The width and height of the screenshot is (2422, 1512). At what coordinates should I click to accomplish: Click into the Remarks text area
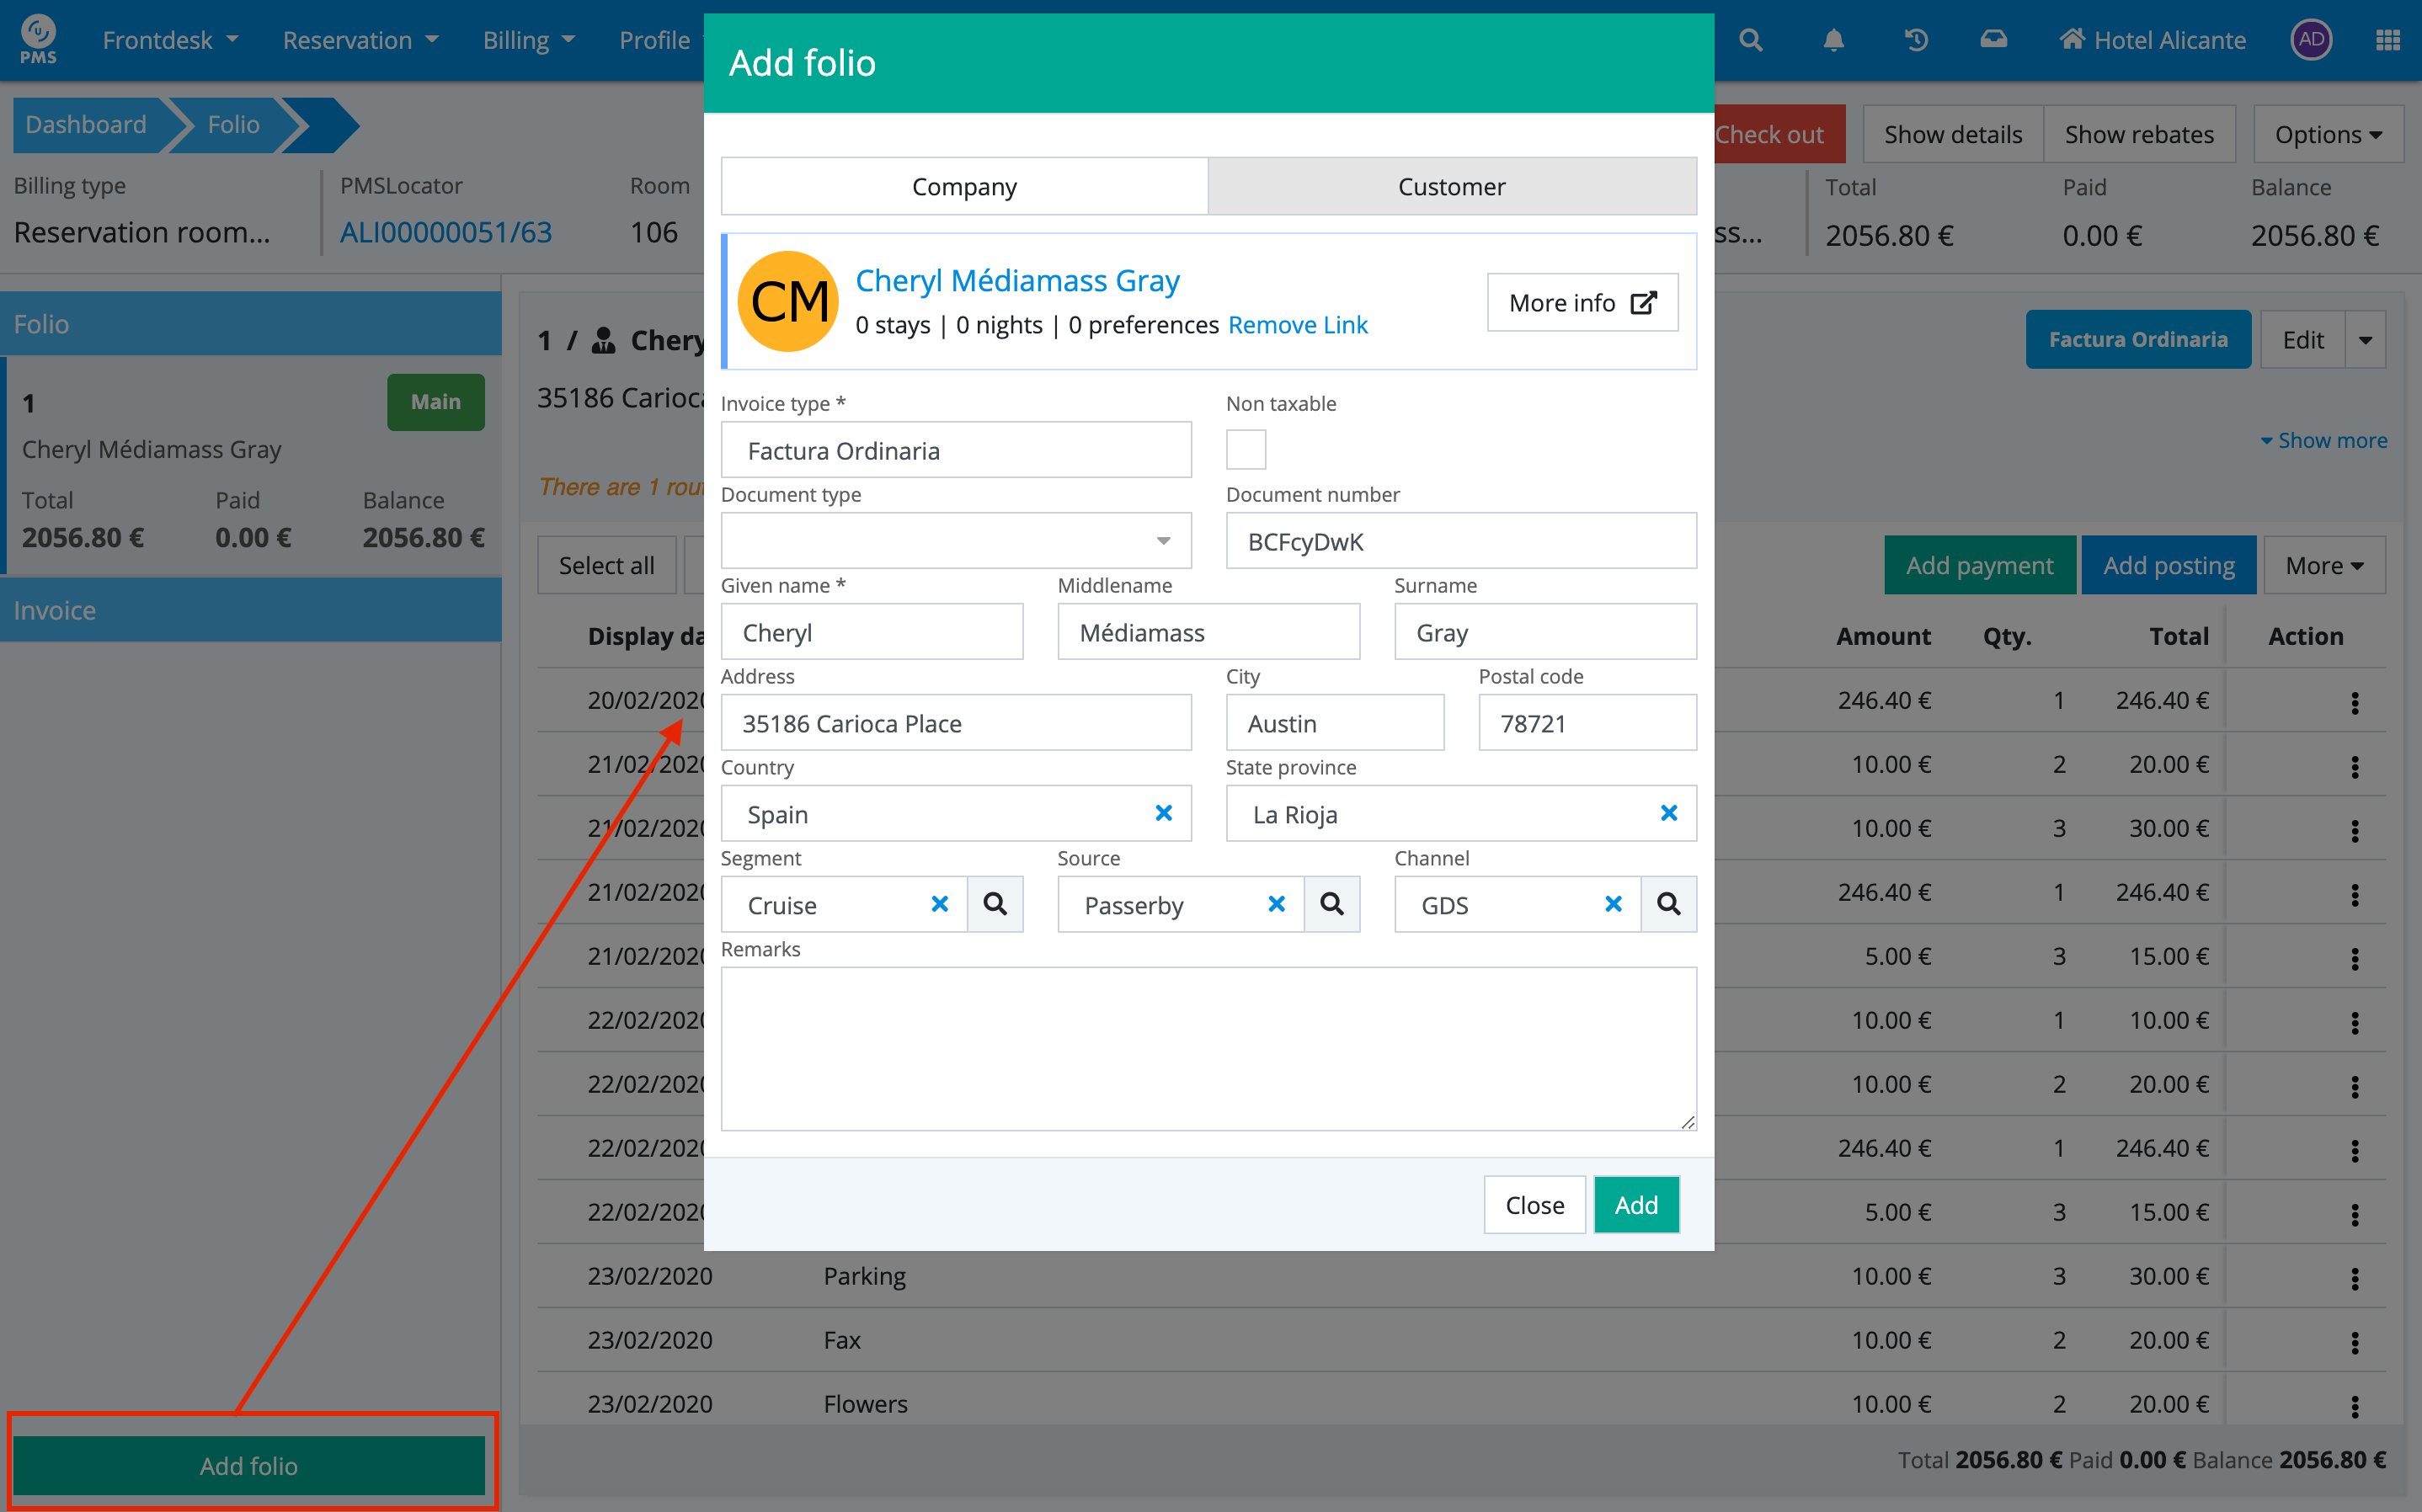point(1208,1047)
